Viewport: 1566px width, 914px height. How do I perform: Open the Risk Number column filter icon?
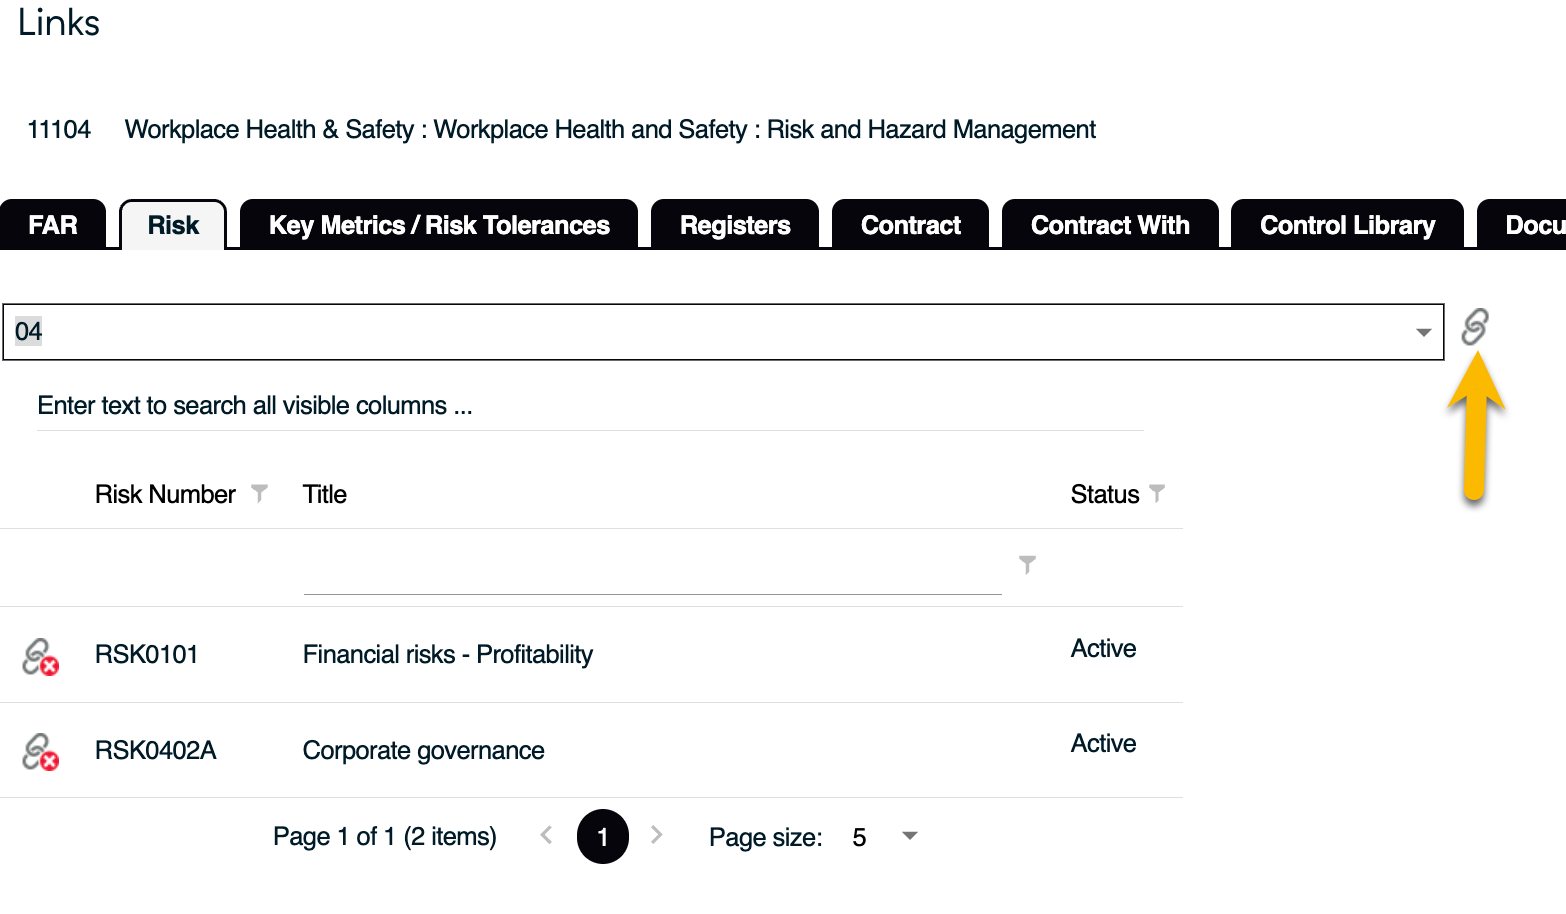click(x=259, y=493)
